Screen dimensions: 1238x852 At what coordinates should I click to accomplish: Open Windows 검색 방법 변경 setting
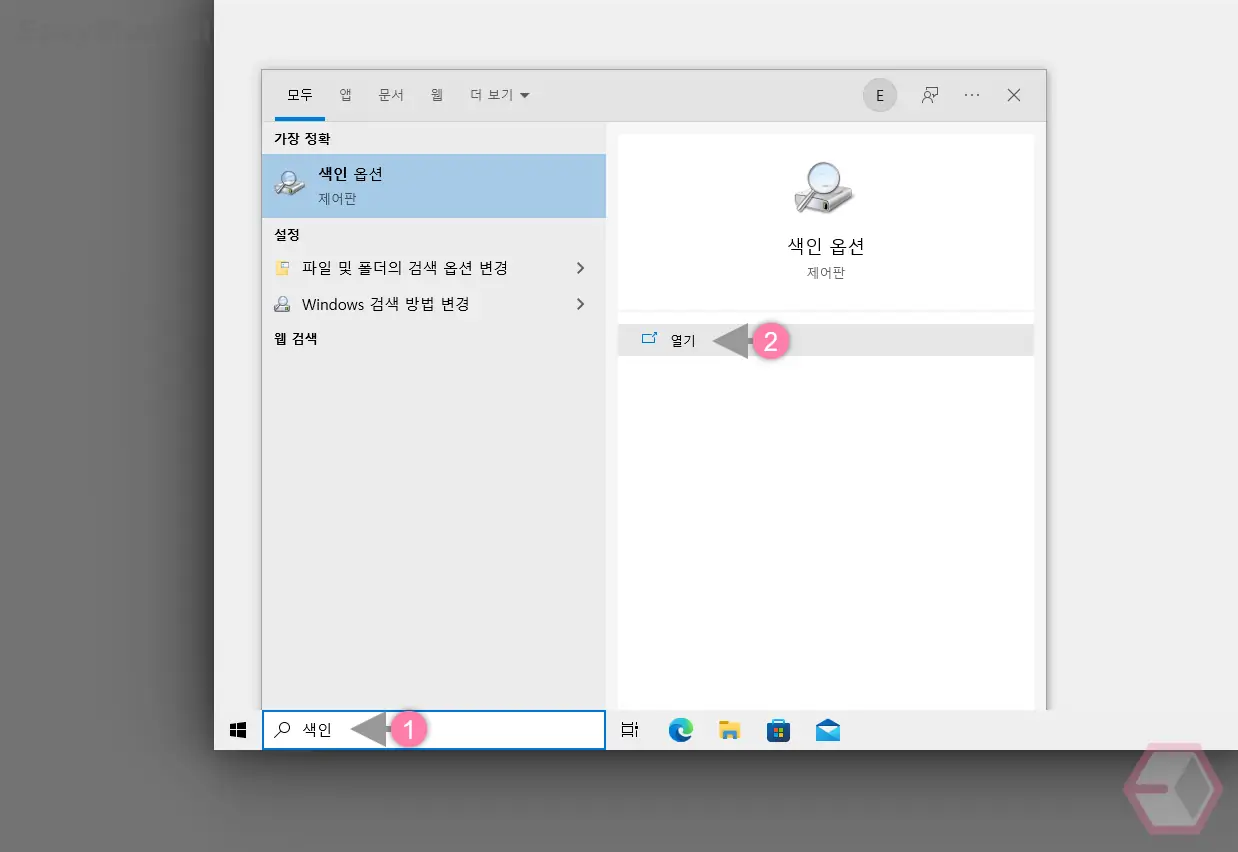434,304
